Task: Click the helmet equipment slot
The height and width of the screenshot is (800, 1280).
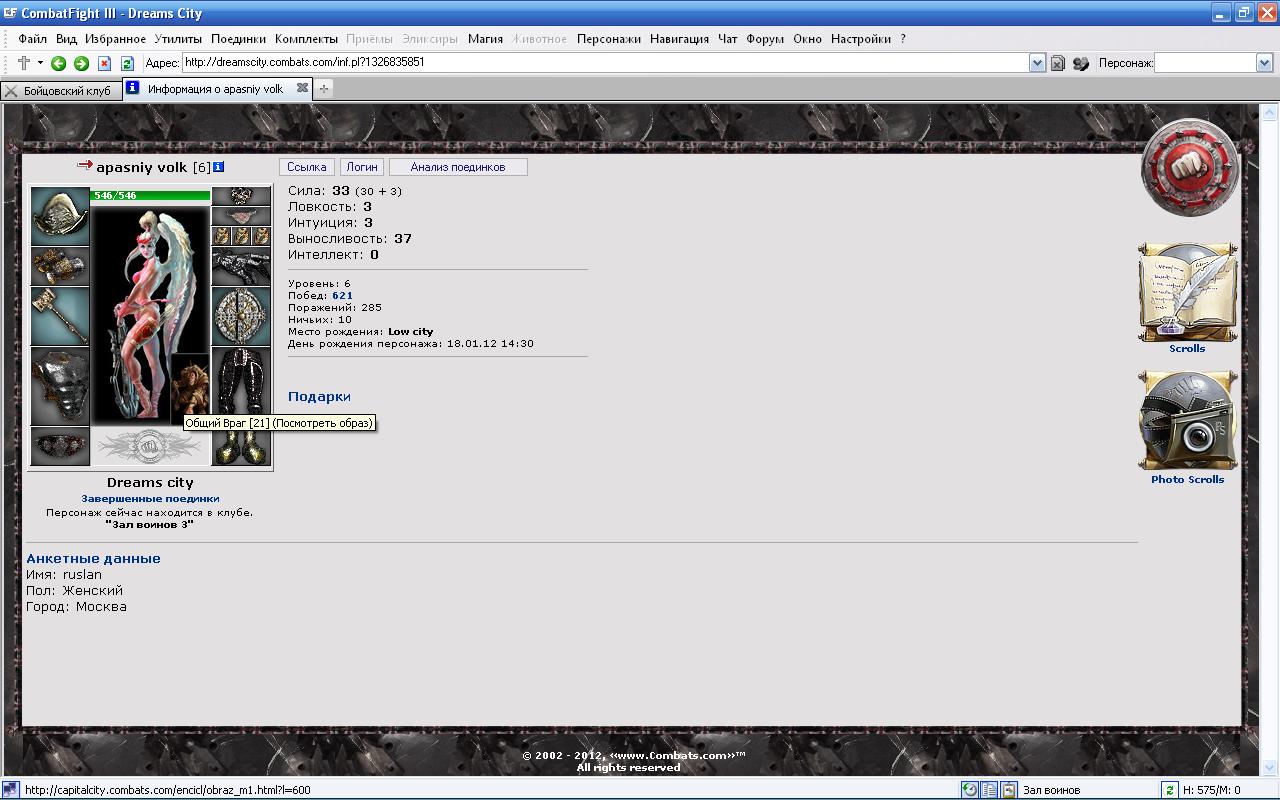Action: tap(60, 216)
